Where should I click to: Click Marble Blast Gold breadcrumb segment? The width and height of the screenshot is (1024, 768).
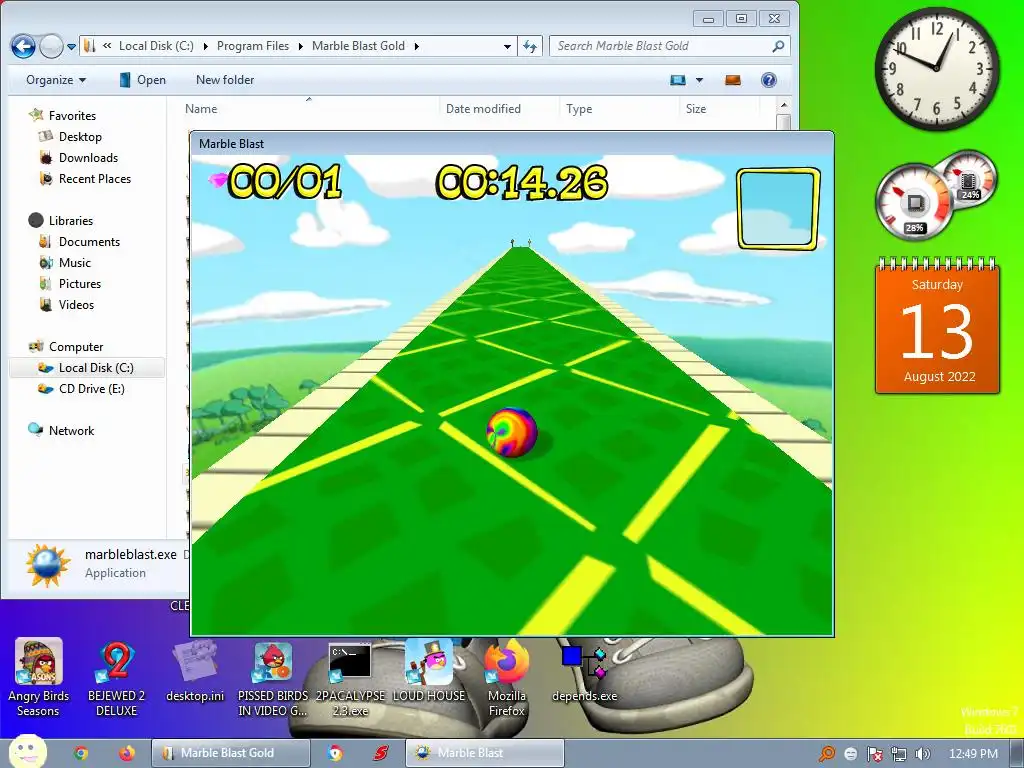[358, 46]
